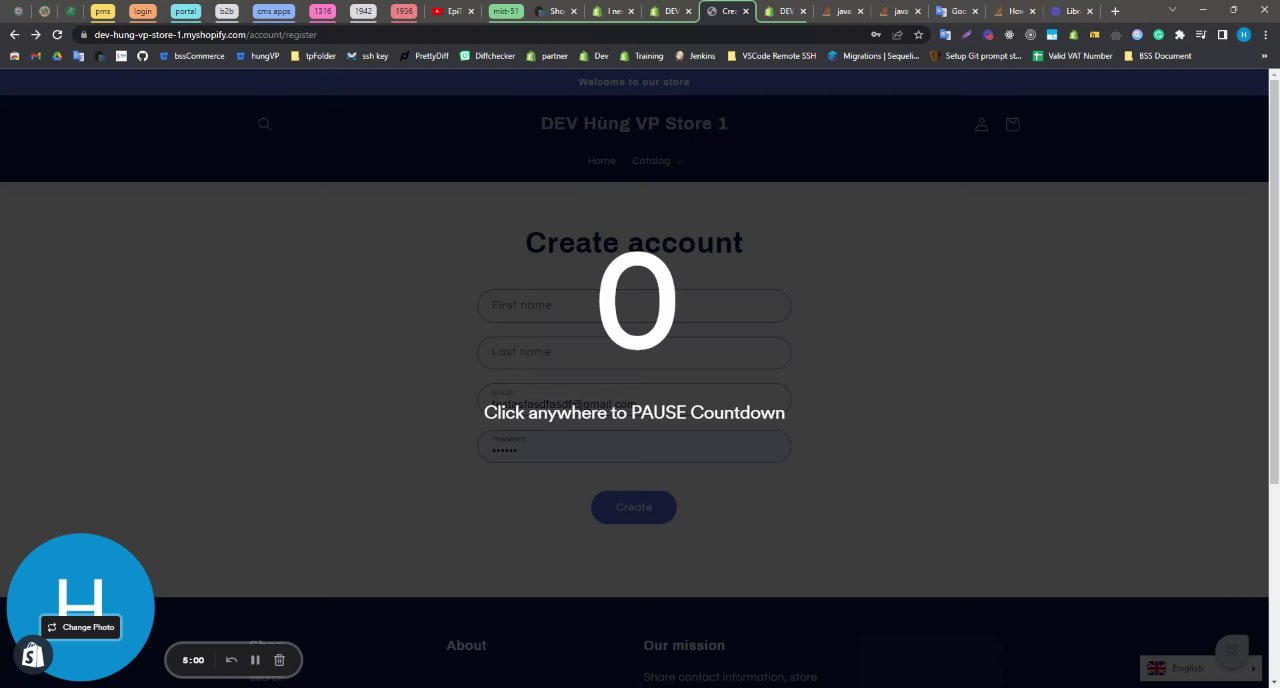Viewport: 1280px width, 688px height.
Task: Open the Shopify bag icon bubble
Action: click(33, 655)
